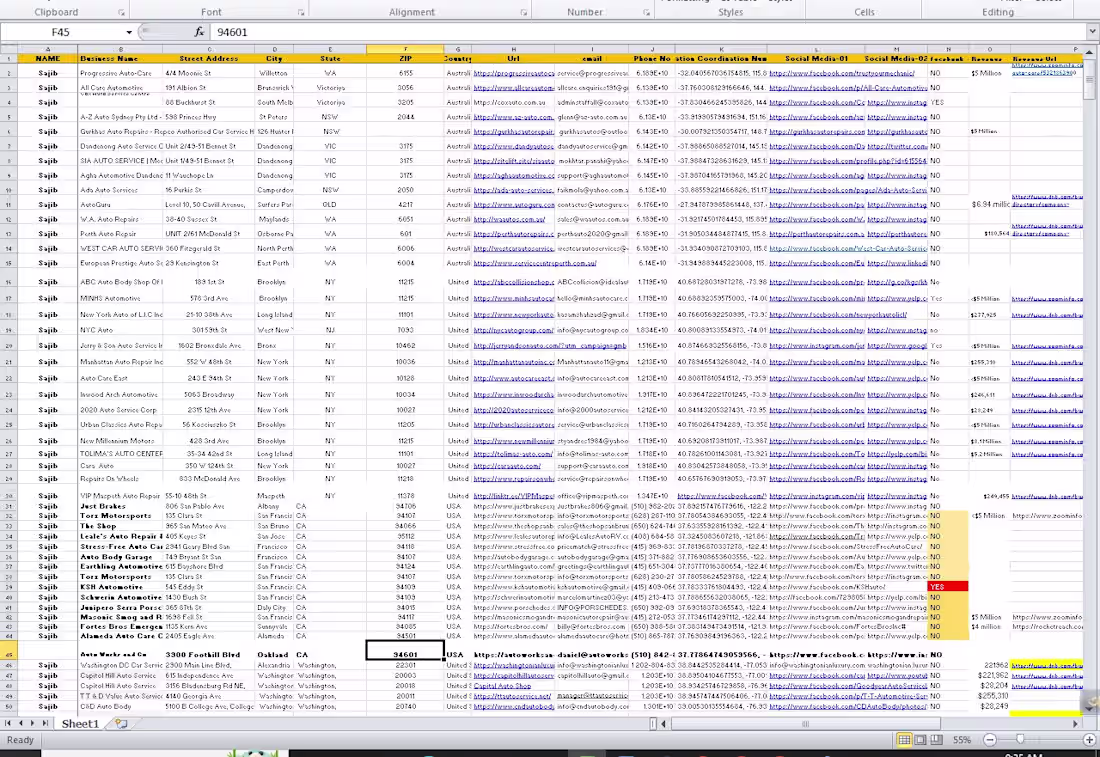Screen dimensions: 1100x757
Task: Open the Manhattan Auto Repair URL link
Action: coord(514,362)
